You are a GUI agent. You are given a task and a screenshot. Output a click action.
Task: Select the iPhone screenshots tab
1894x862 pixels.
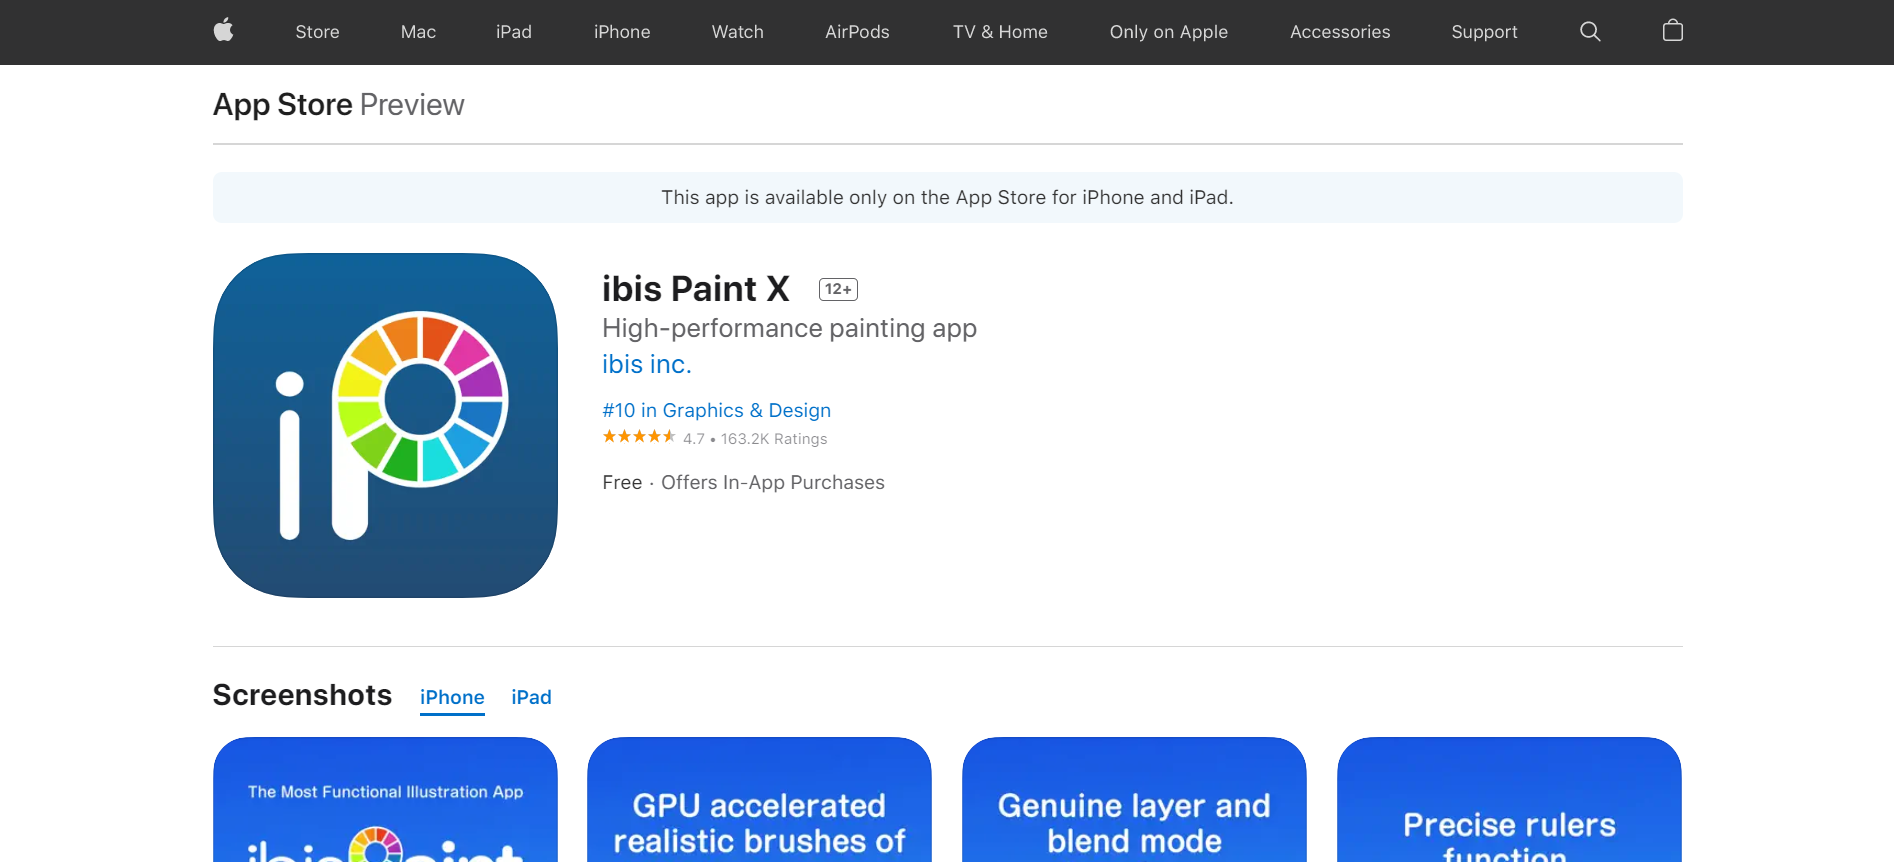click(x=452, y=697)
